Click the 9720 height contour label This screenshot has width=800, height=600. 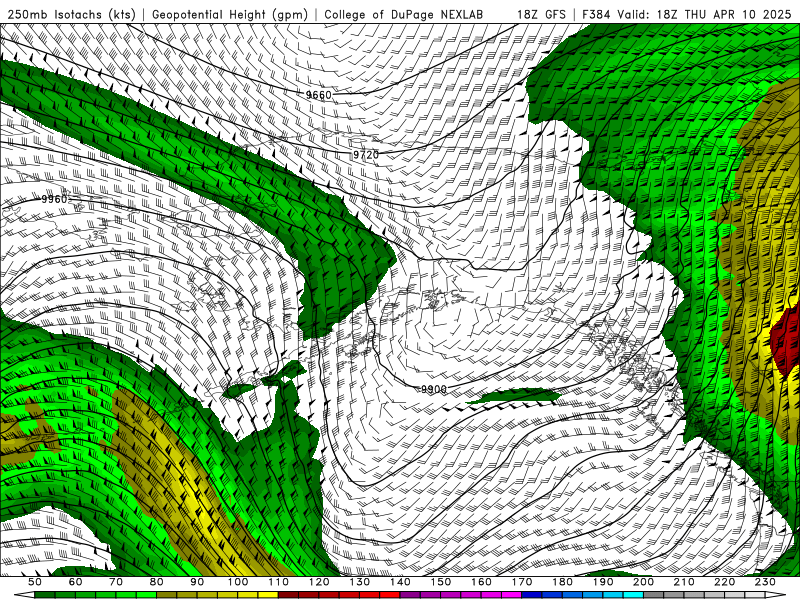point(366,154)
